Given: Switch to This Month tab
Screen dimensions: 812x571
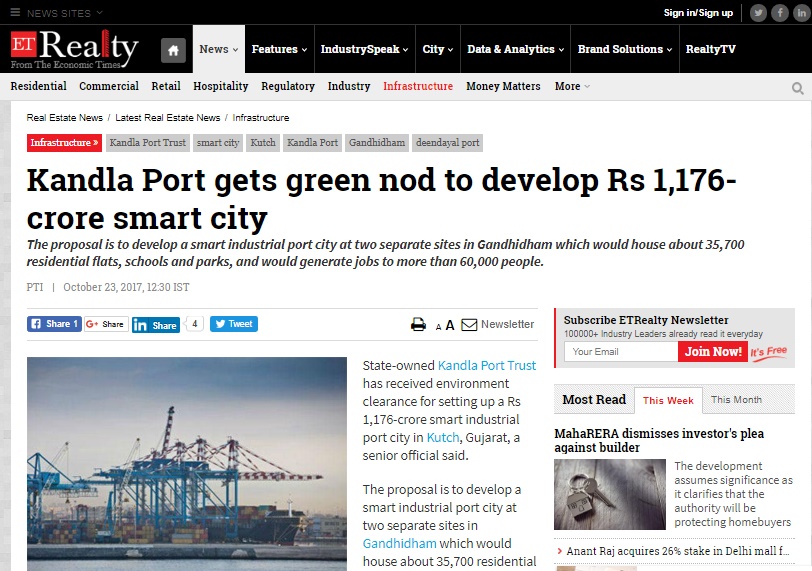Looking at the screenshot, I should (x=736, y=400).
